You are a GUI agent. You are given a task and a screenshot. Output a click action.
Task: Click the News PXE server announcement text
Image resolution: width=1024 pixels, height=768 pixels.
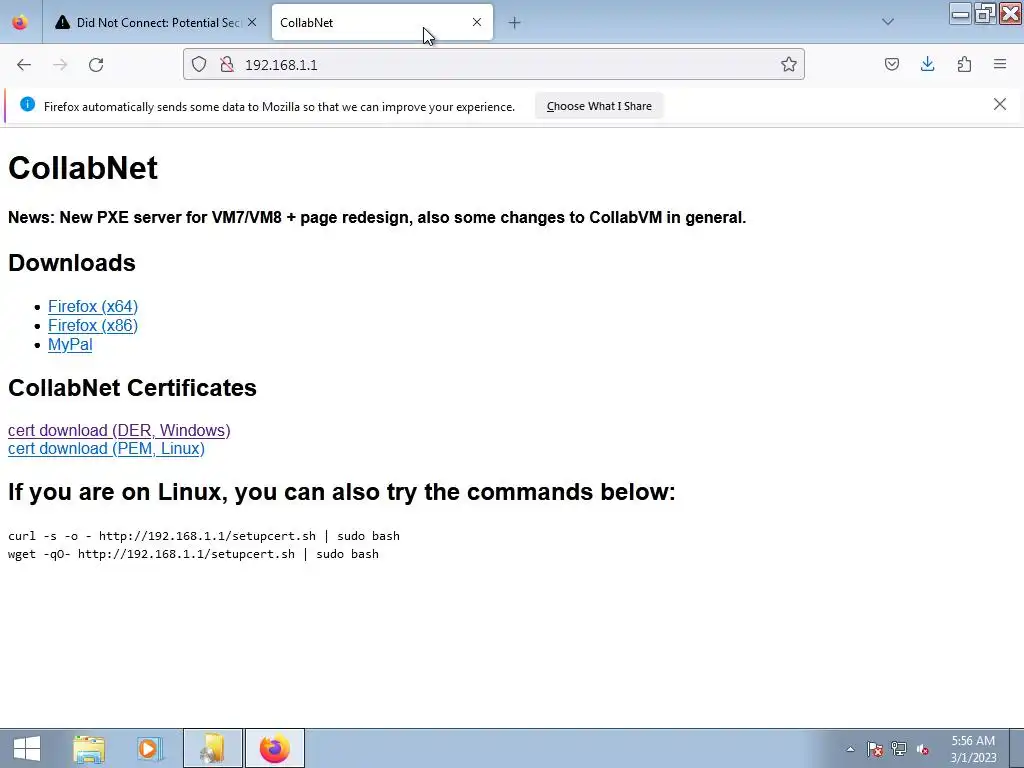coord(377,217)
